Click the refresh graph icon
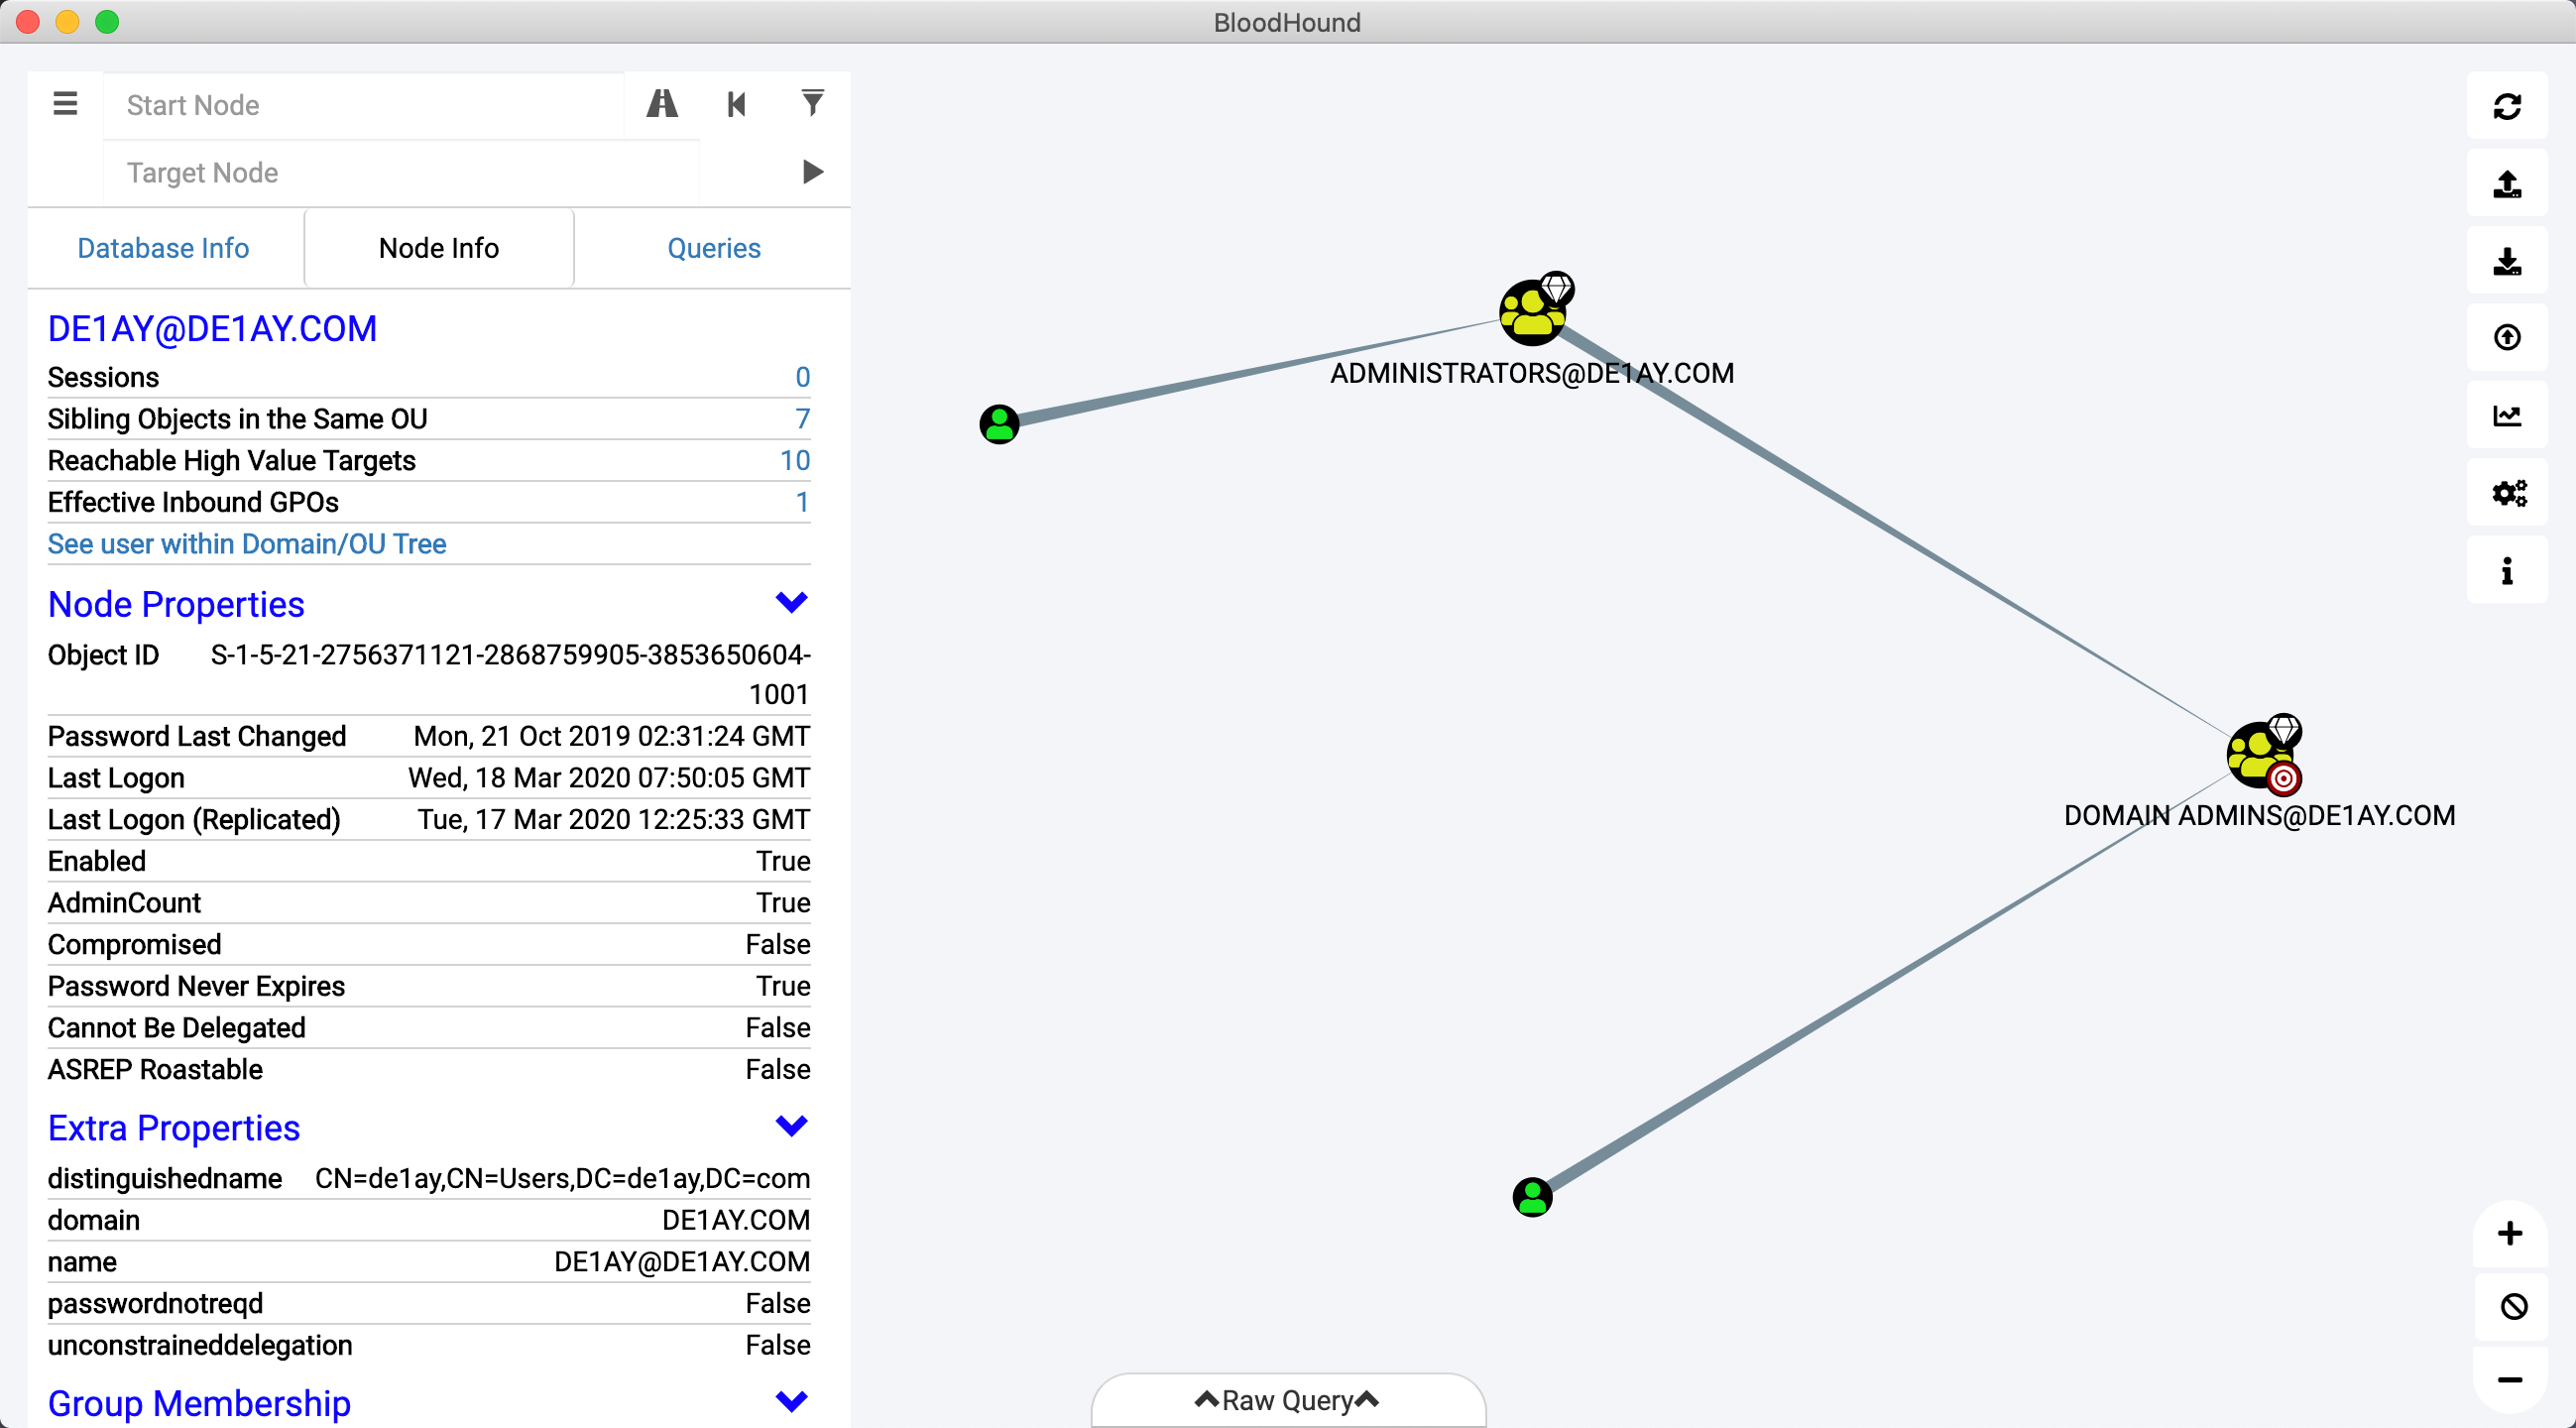Image resolution: width=2576 pixels, height=1428 pixels. tap(2506, 107)
